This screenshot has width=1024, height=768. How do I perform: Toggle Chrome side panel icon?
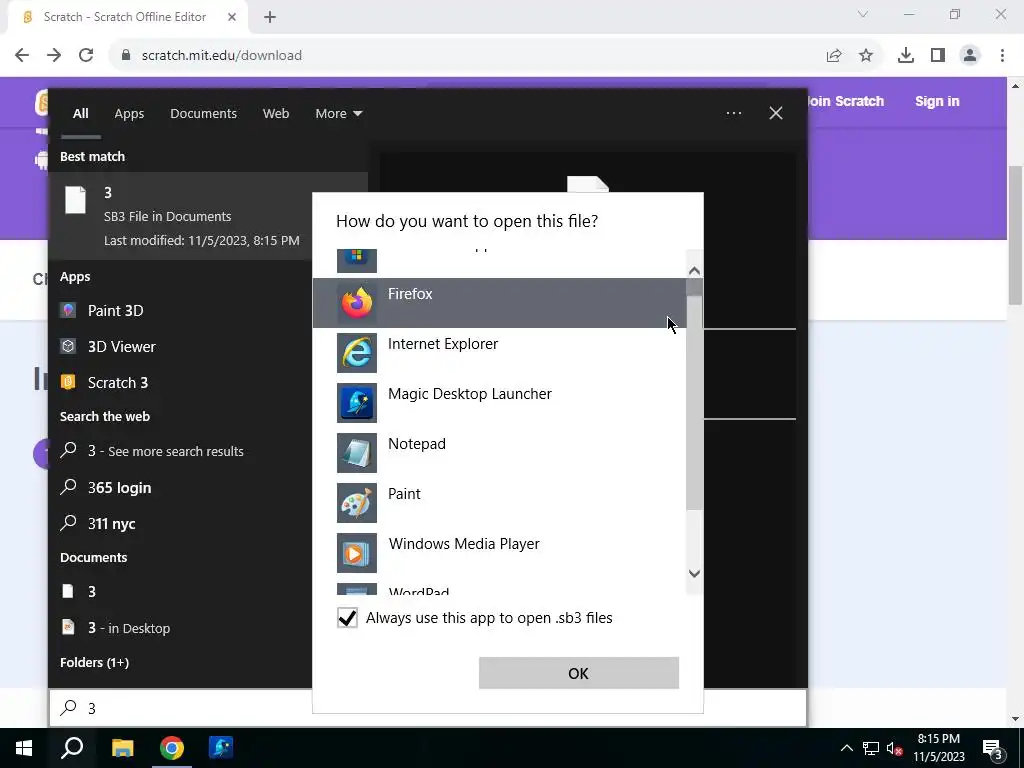coord(938,56)
